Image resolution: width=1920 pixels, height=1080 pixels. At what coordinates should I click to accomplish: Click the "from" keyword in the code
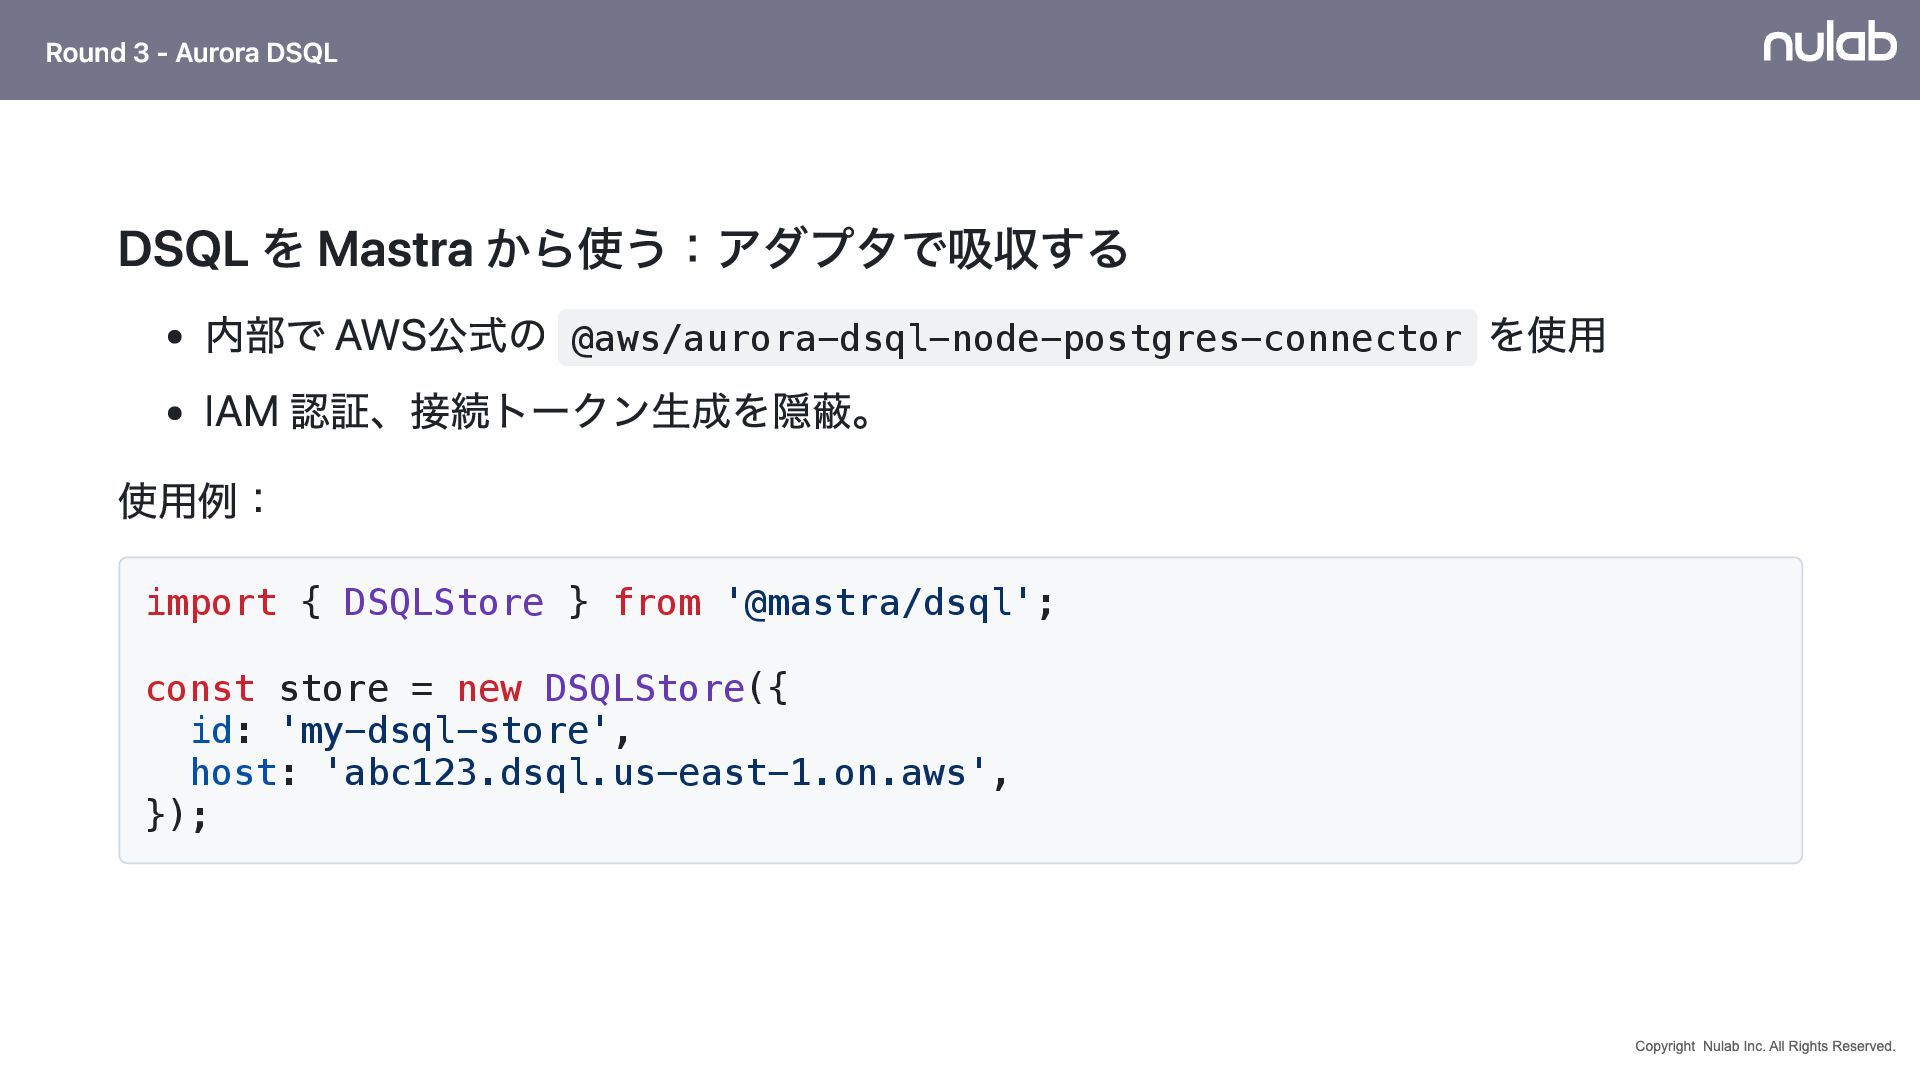657,603
